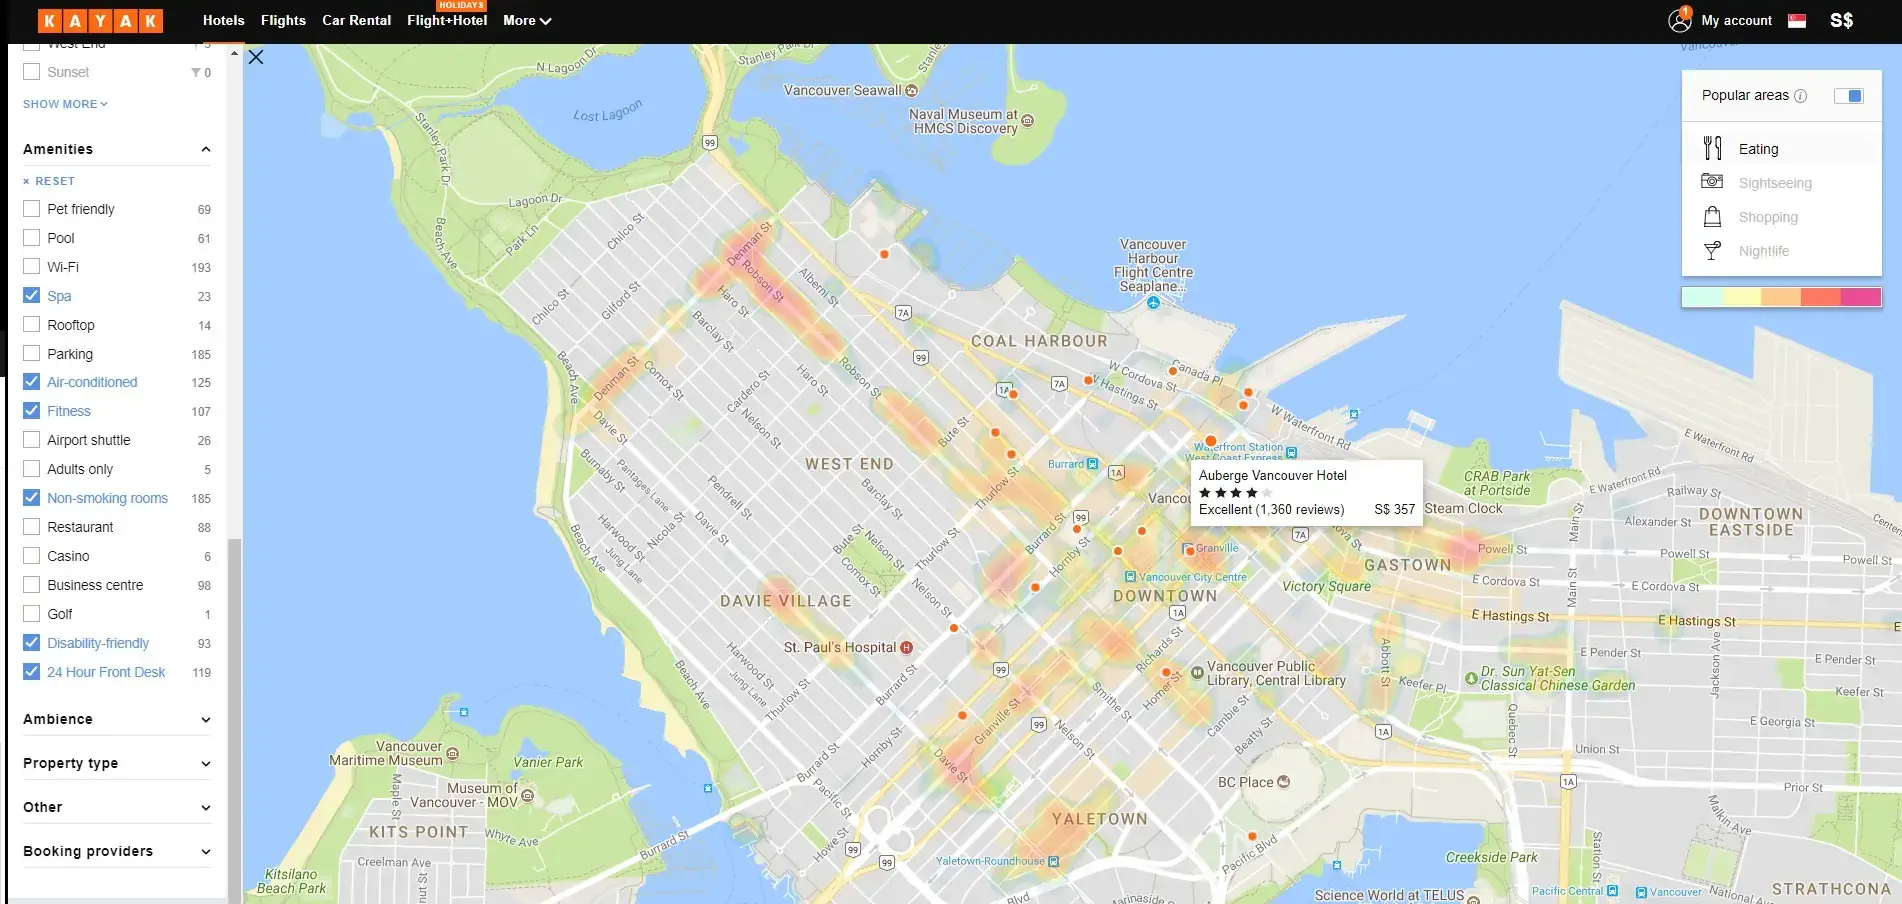This screenshot has width=1902, height=904.
Task: Check the Casino amenity checkbox
Action: tap(32, 556)
